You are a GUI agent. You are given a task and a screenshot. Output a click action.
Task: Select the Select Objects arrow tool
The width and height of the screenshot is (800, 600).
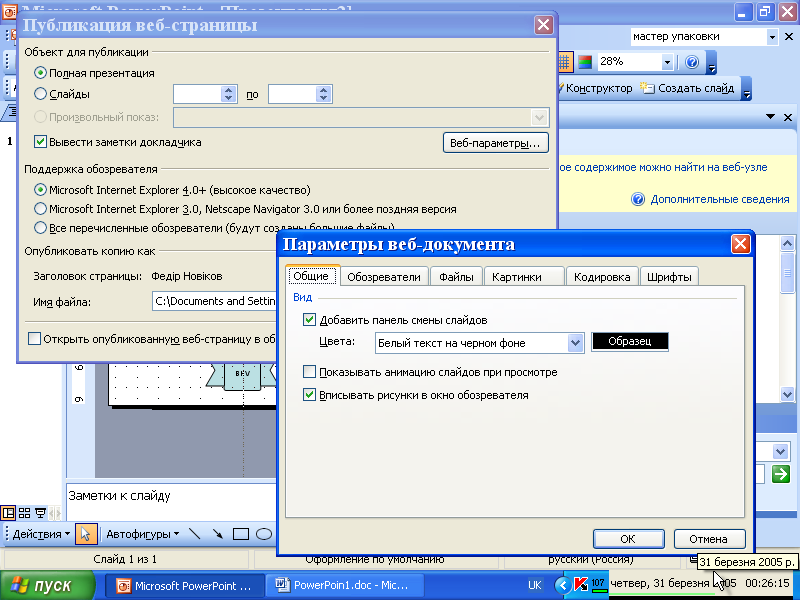pyautogui.click(x=86, y=534)
